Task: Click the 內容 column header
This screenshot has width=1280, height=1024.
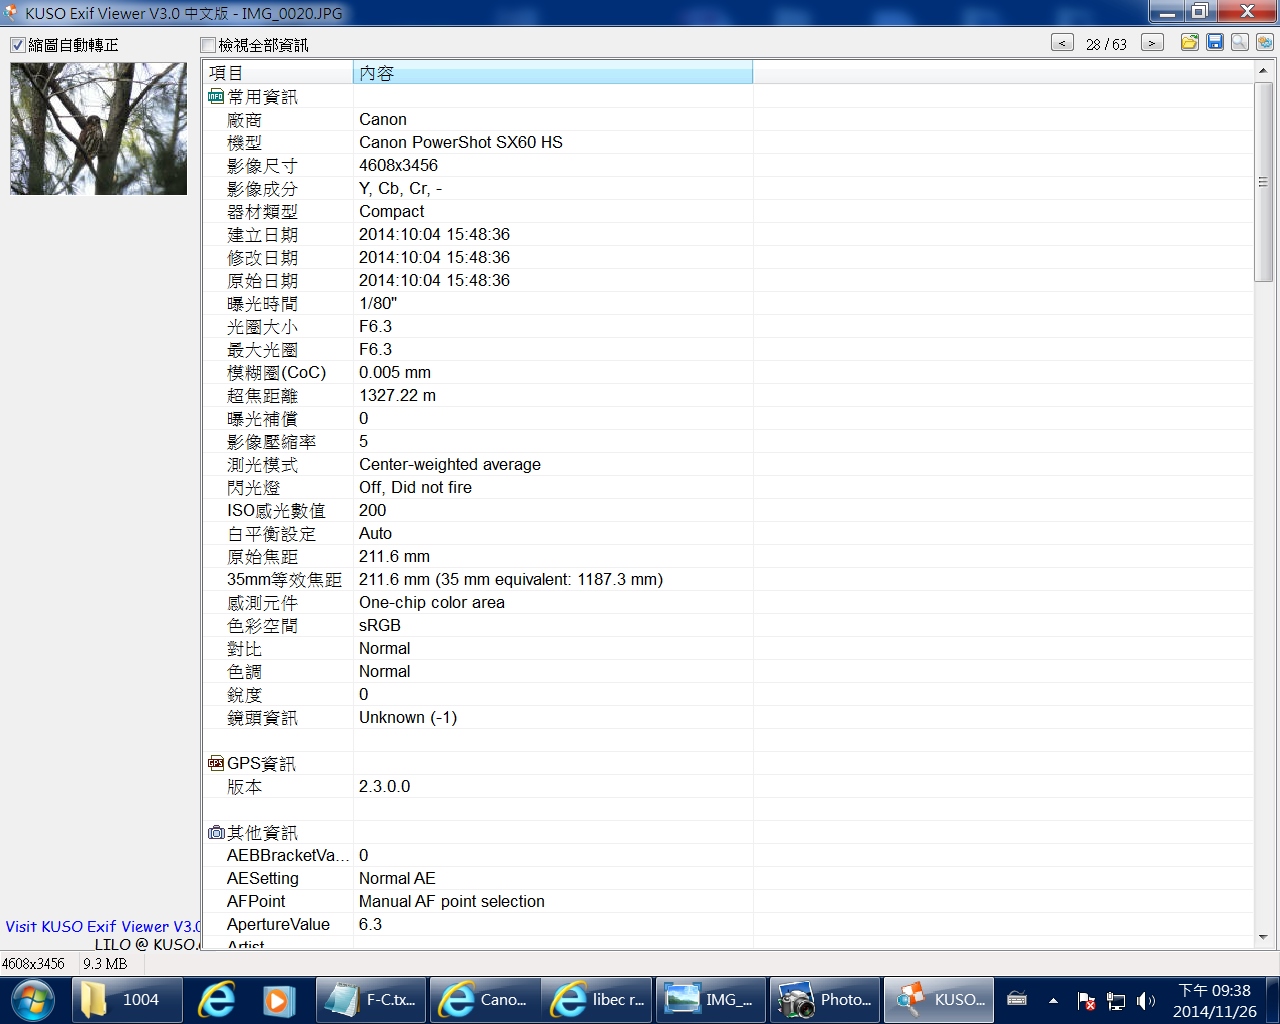Action: click(553, 73)
